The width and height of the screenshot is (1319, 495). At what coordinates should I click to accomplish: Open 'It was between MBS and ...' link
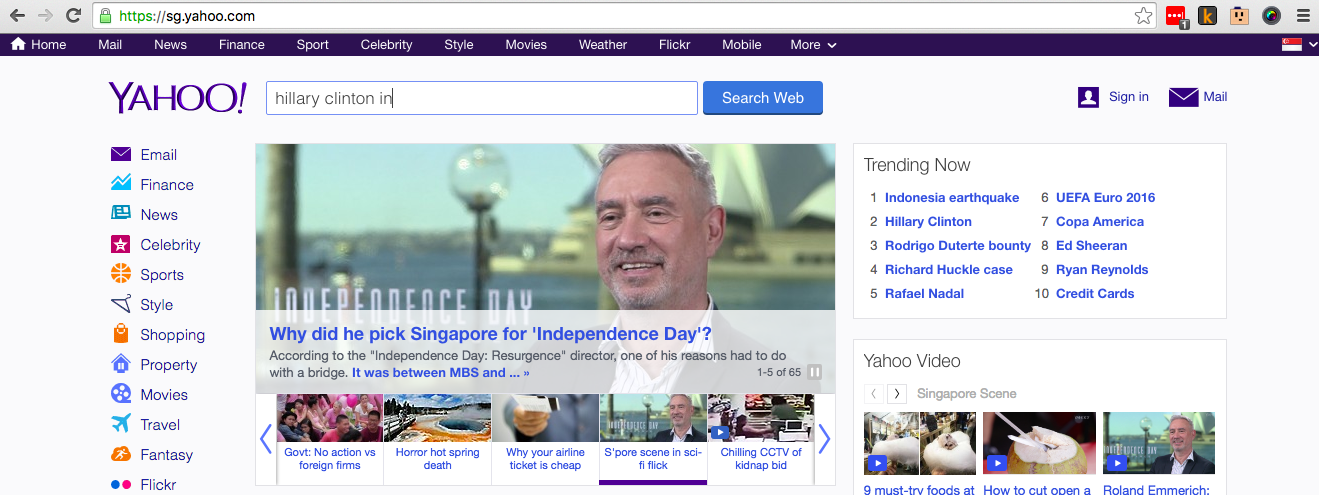(441, 373)
